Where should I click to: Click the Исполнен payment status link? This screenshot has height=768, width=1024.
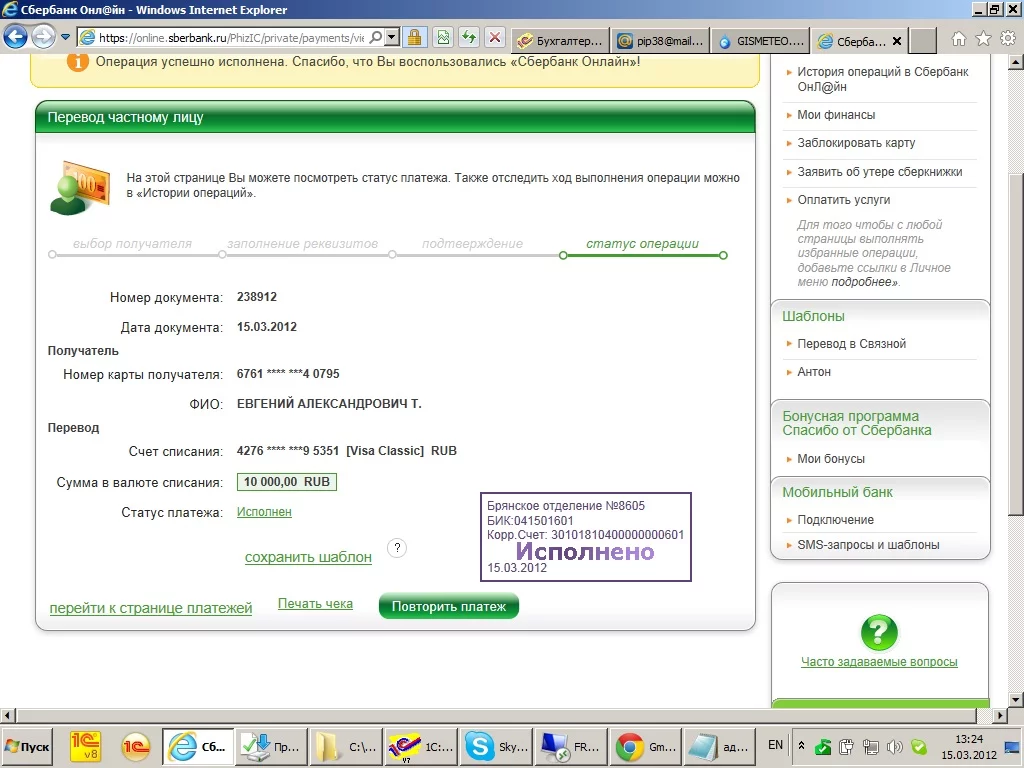[264, 512]
